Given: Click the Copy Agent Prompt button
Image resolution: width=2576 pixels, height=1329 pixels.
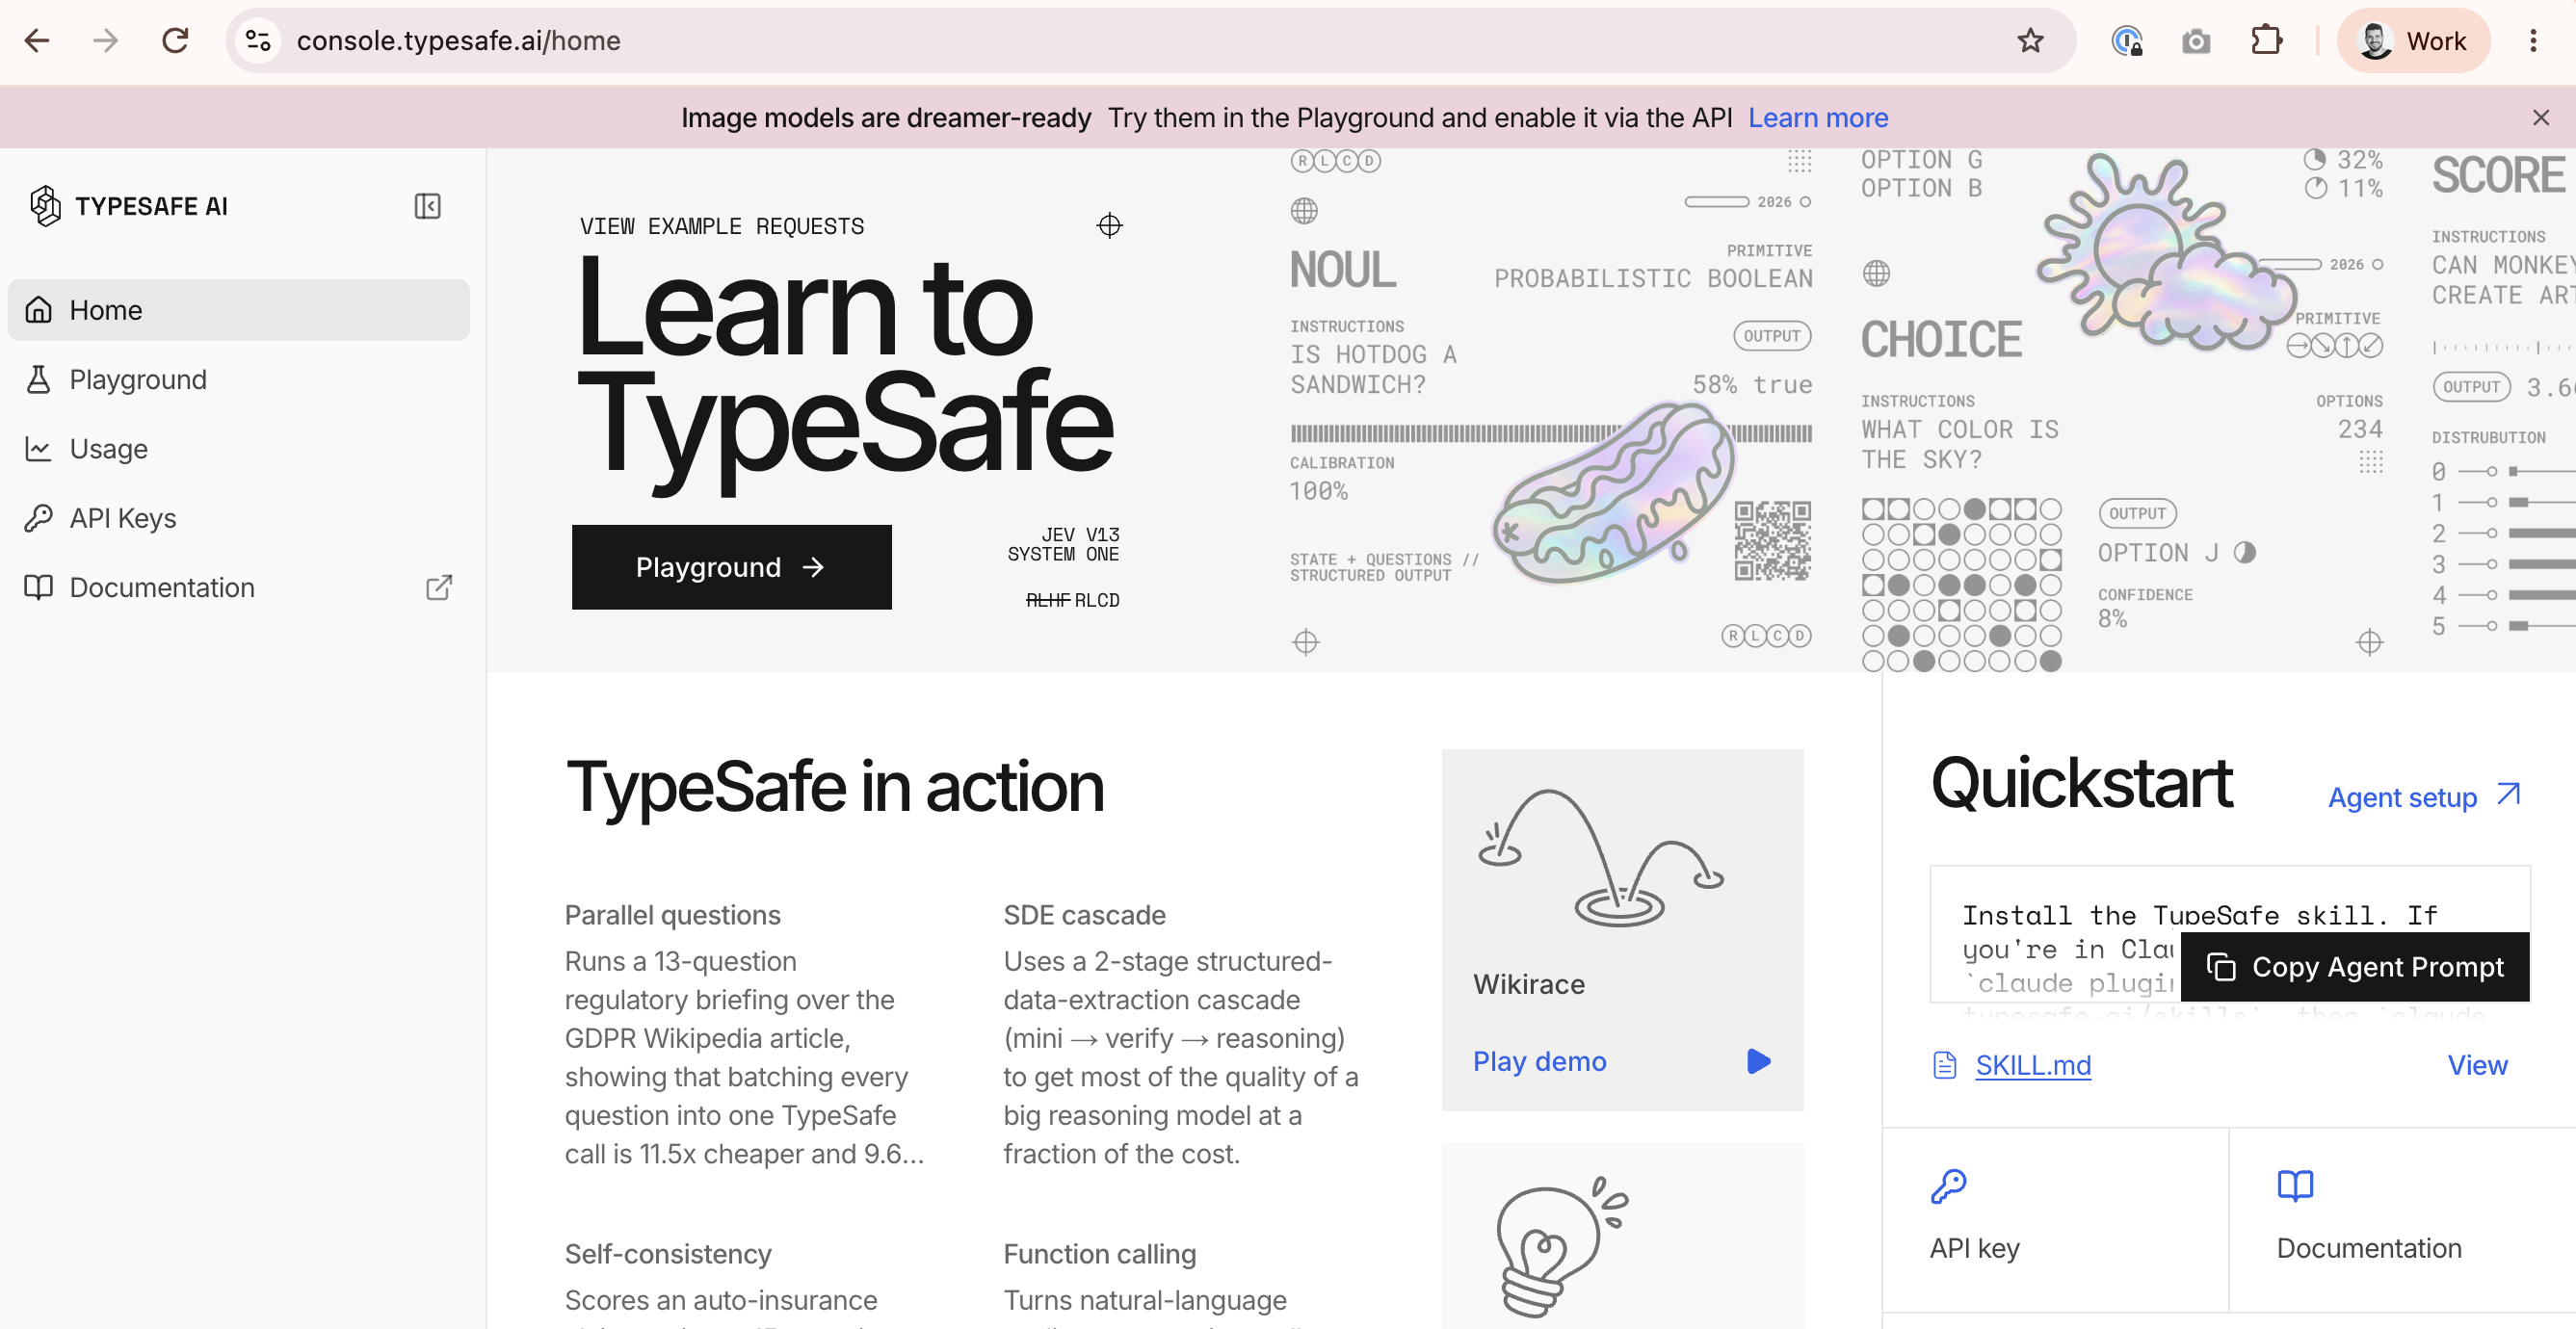Looking at the screenshot, I should click(x=2354, y=967).
